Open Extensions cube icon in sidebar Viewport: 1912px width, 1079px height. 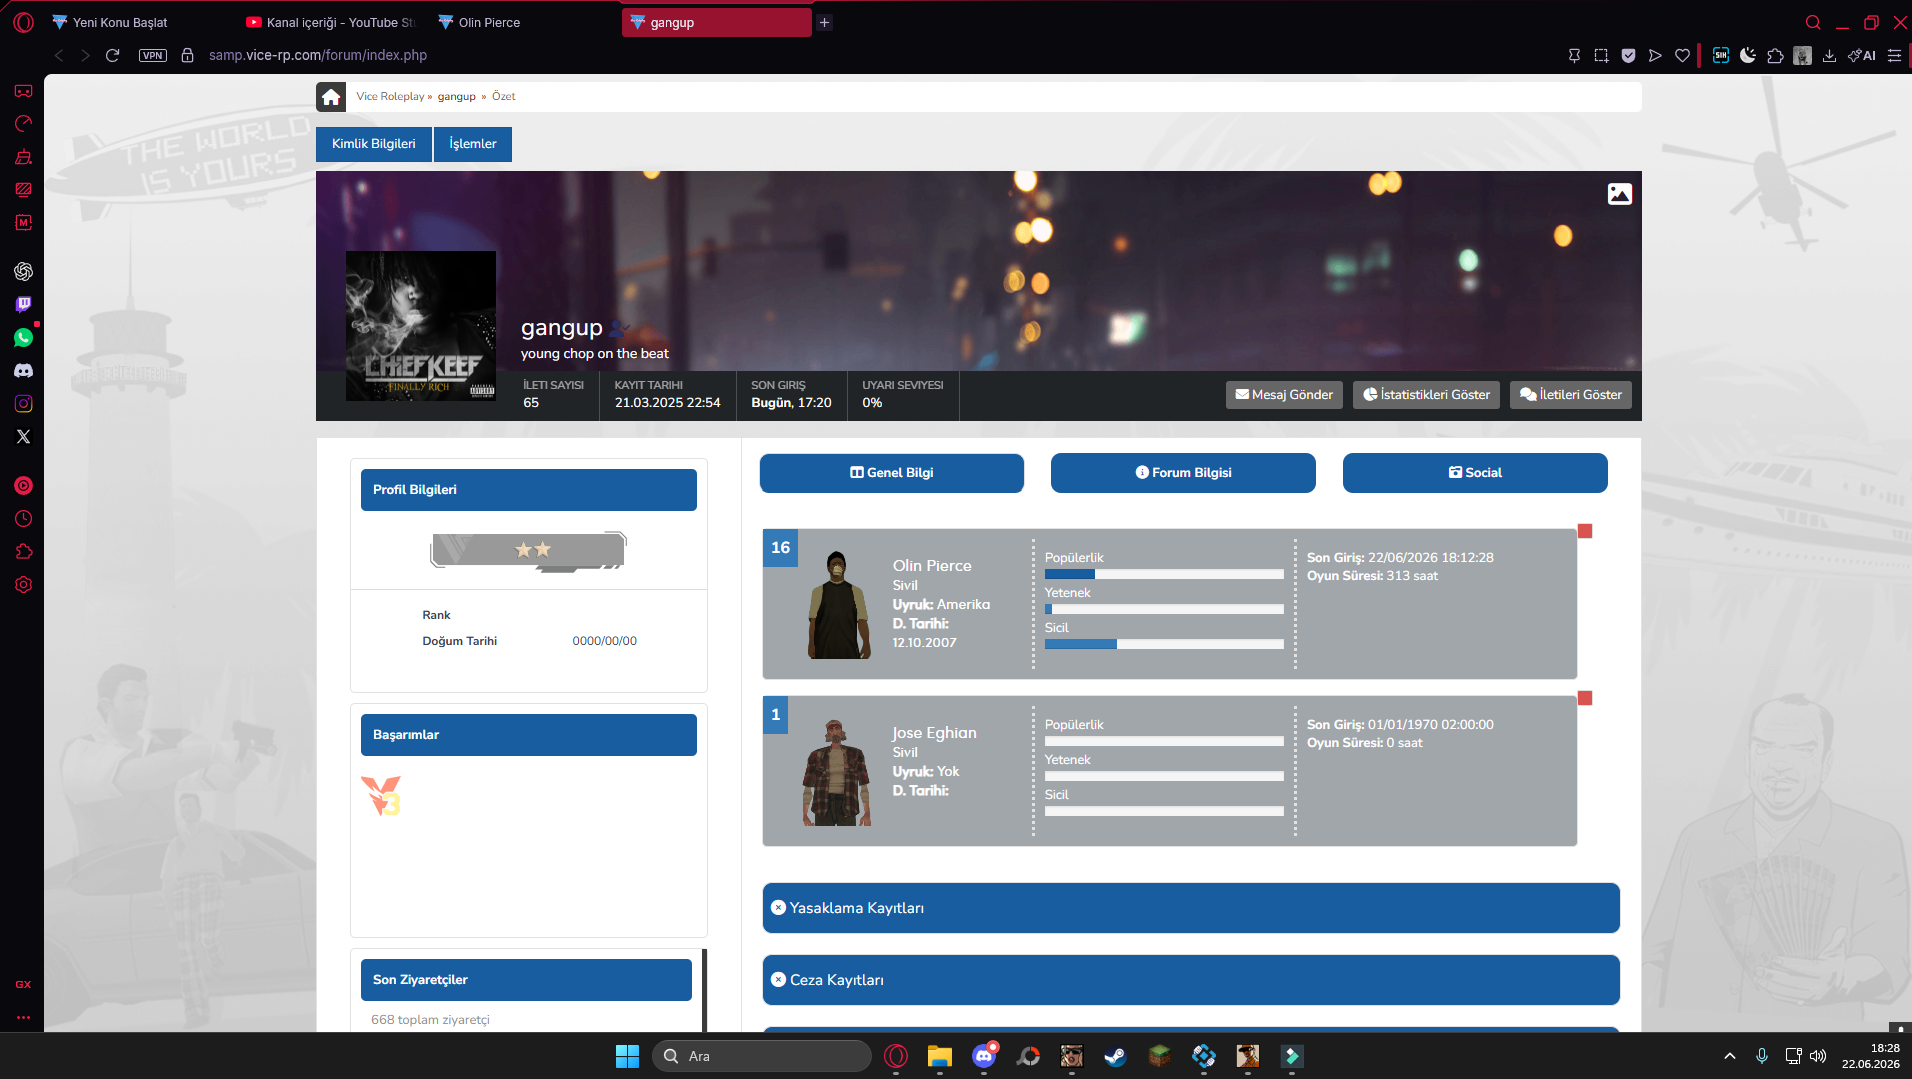pyautogui.click(x=23, y=551)
